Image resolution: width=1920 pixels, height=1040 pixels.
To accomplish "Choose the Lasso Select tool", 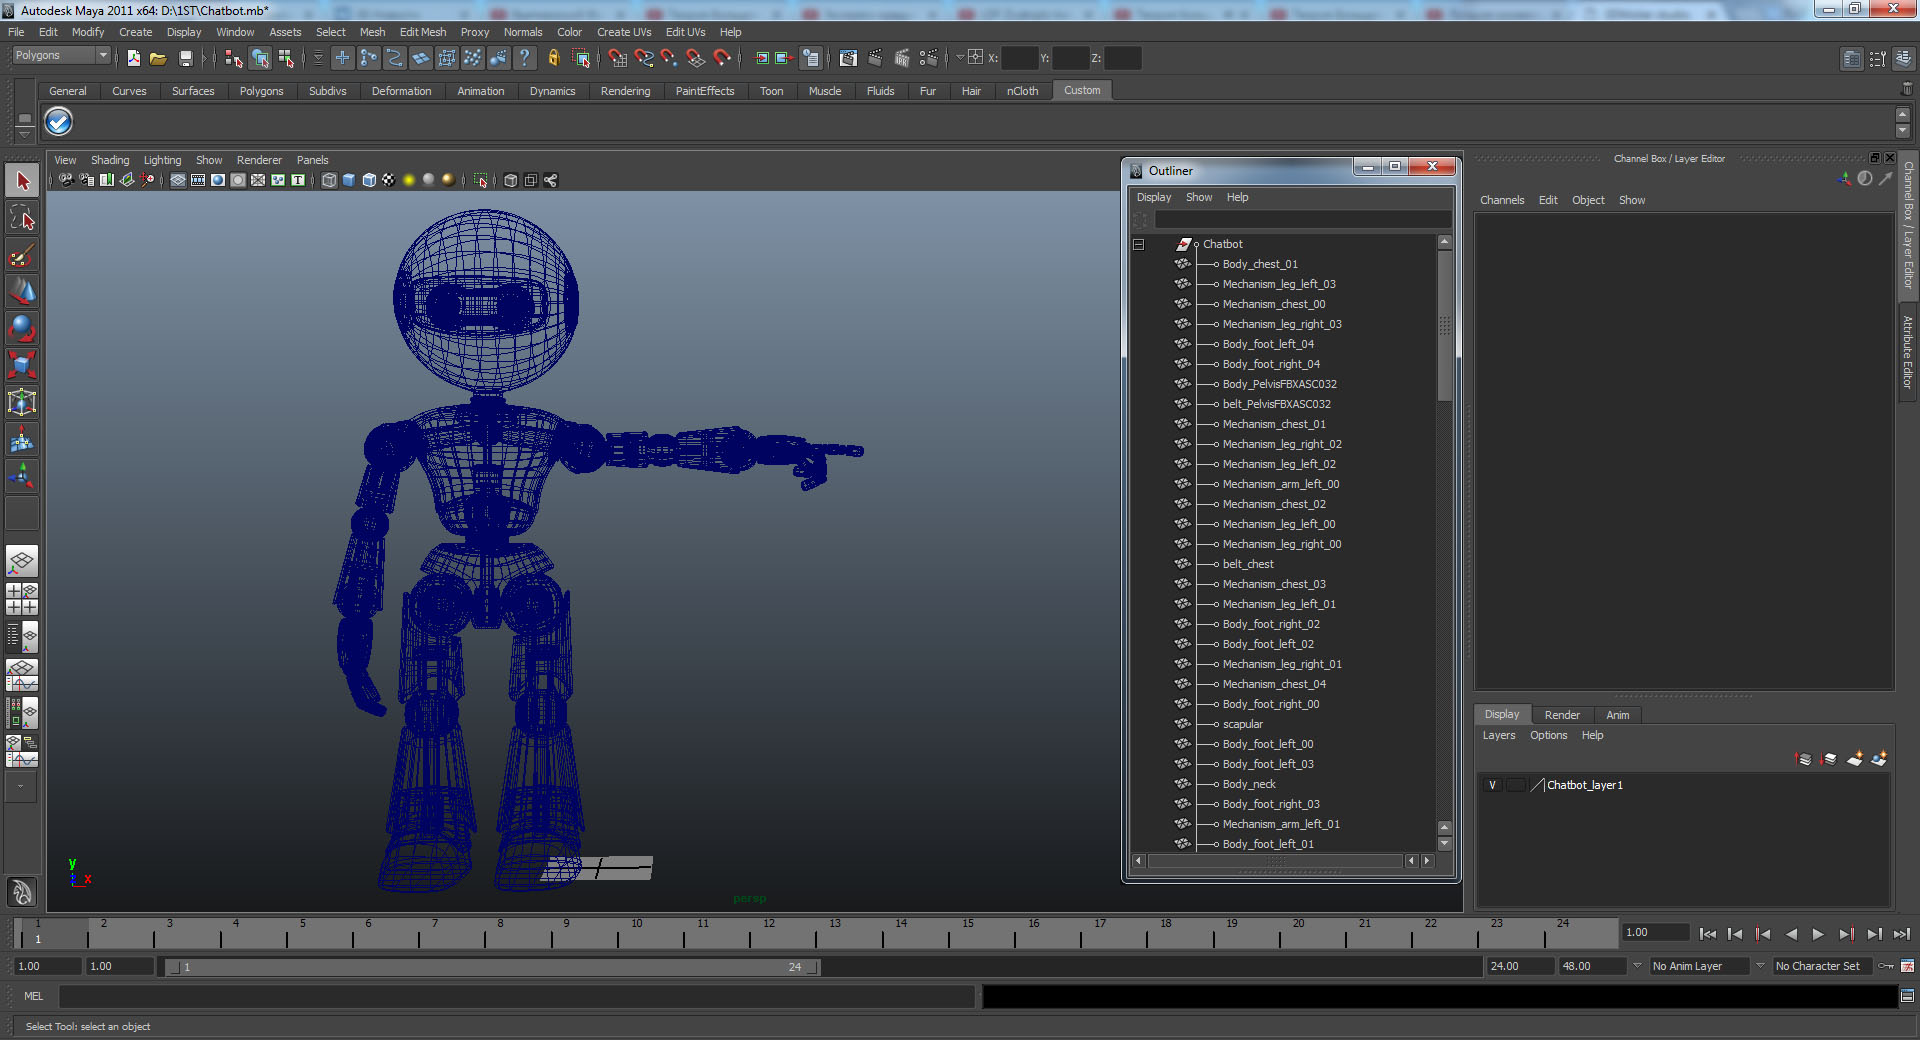I will click(x=22, y=218).
